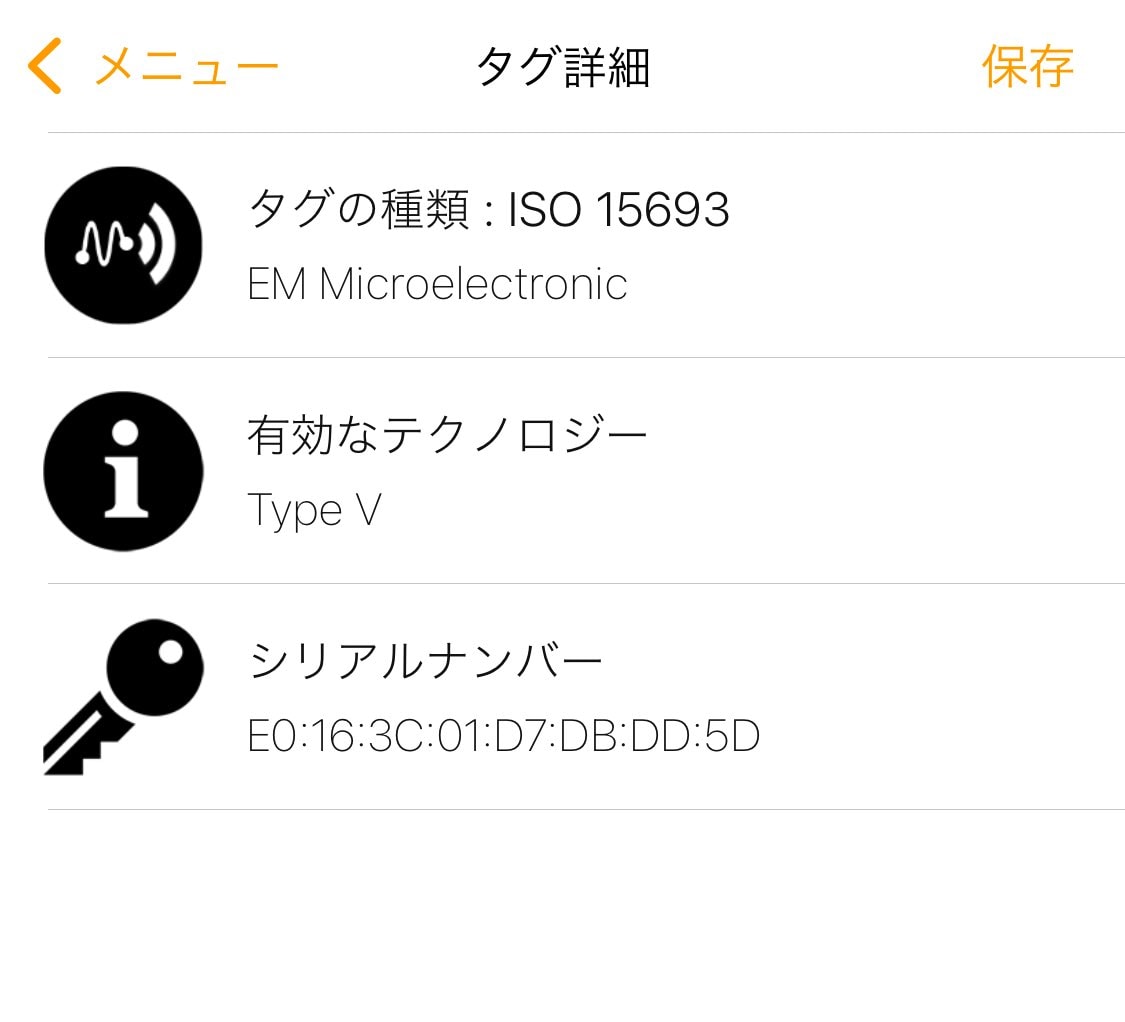The height and width of the screenshot is (1022, 1125).
Task: Tap the NFC signal wave icon
Action: coord(123,245)
